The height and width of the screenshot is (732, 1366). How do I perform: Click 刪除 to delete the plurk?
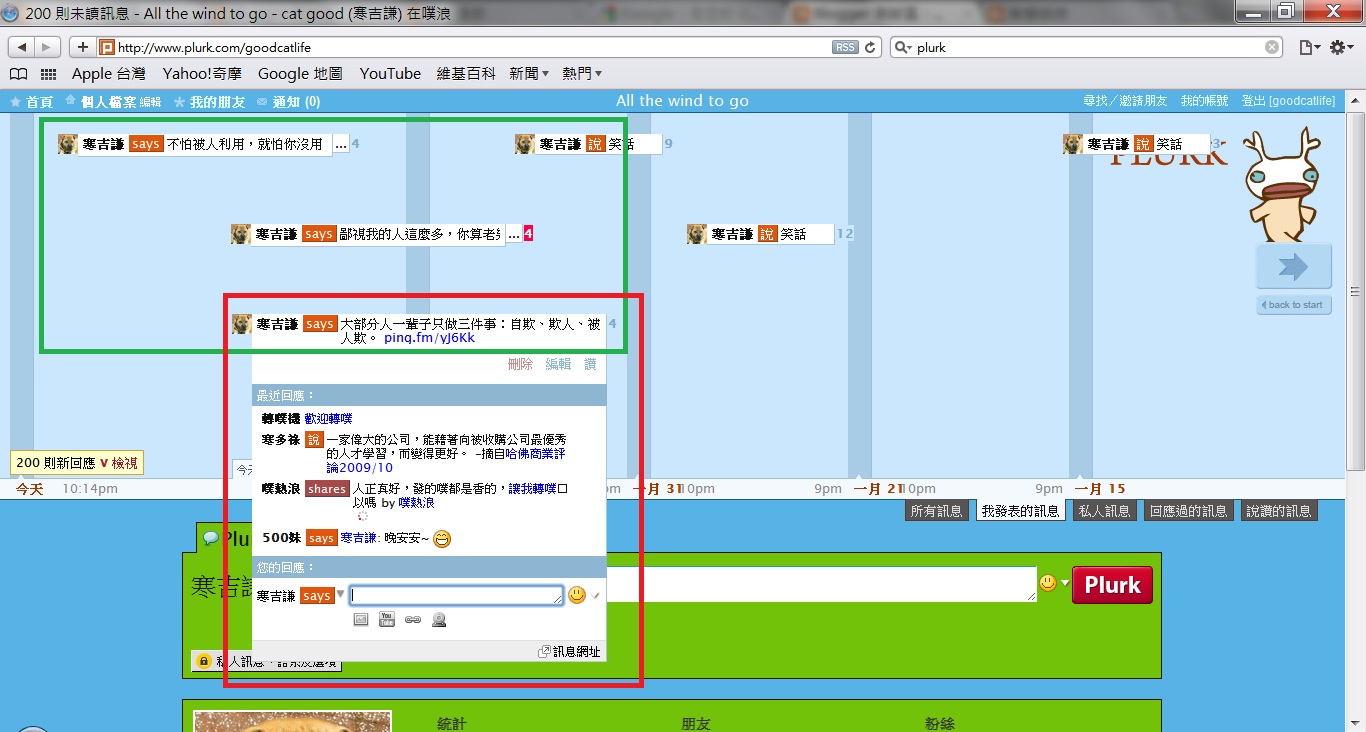tap(520, 365)
